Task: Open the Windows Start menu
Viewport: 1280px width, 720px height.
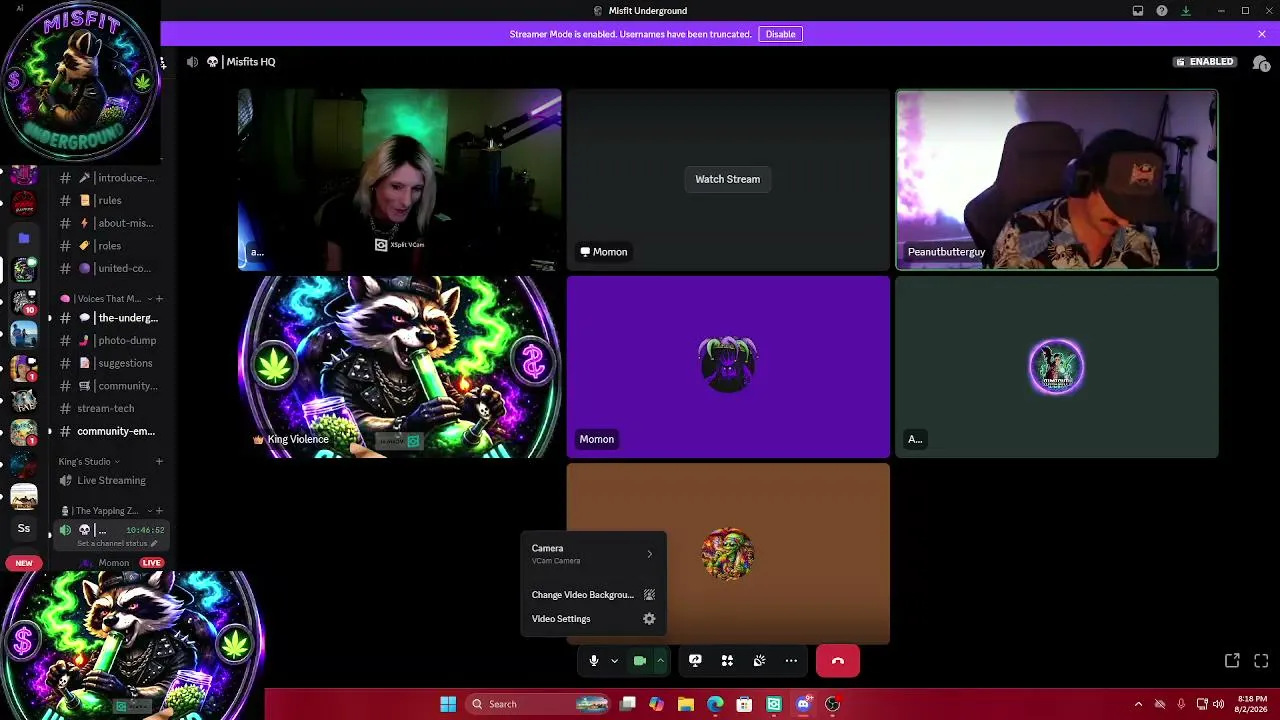Action: click(x=448, y=704)
